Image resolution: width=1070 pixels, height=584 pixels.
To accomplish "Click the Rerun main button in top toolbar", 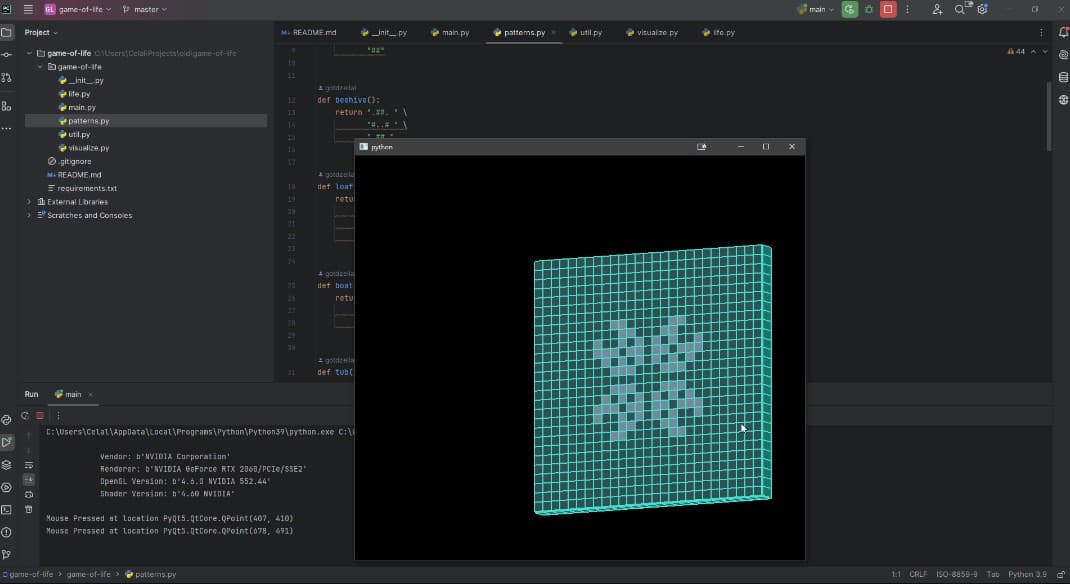I will (849, 9).
